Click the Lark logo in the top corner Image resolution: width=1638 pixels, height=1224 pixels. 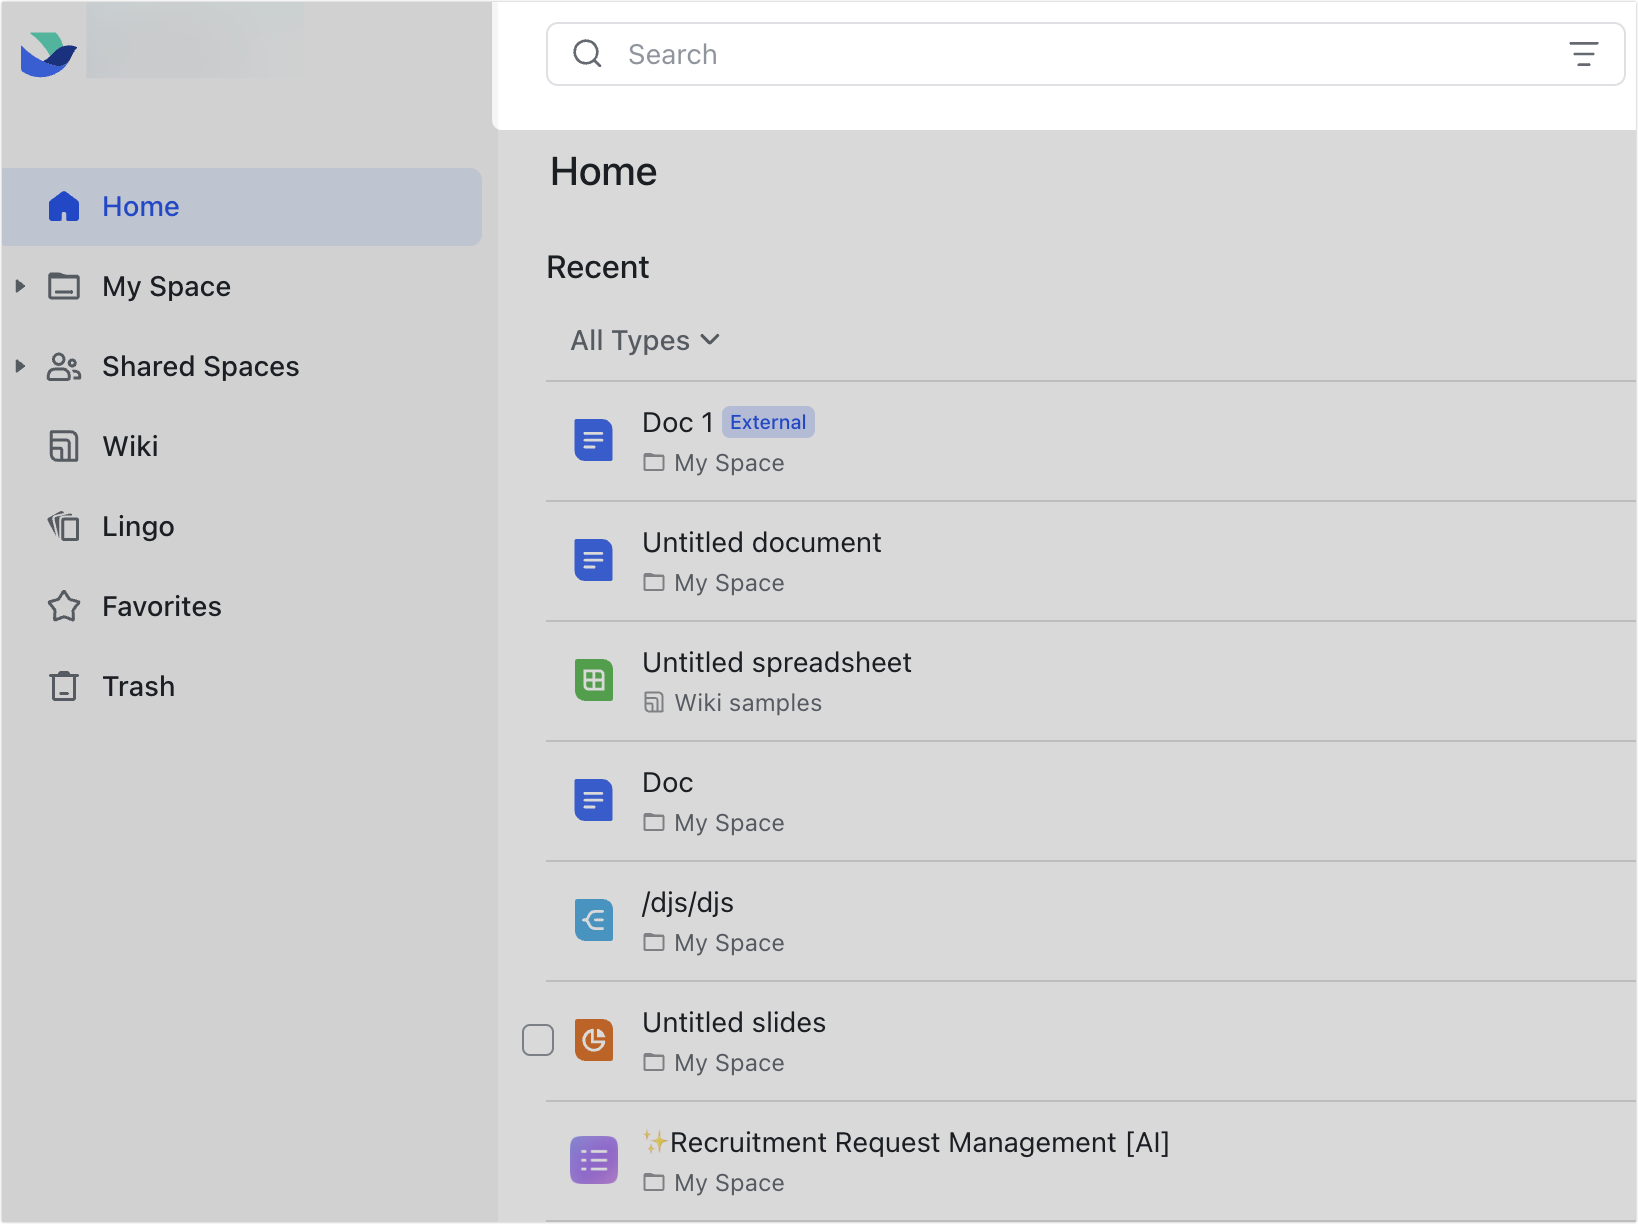pyautogui.click(x=46, y=54)
